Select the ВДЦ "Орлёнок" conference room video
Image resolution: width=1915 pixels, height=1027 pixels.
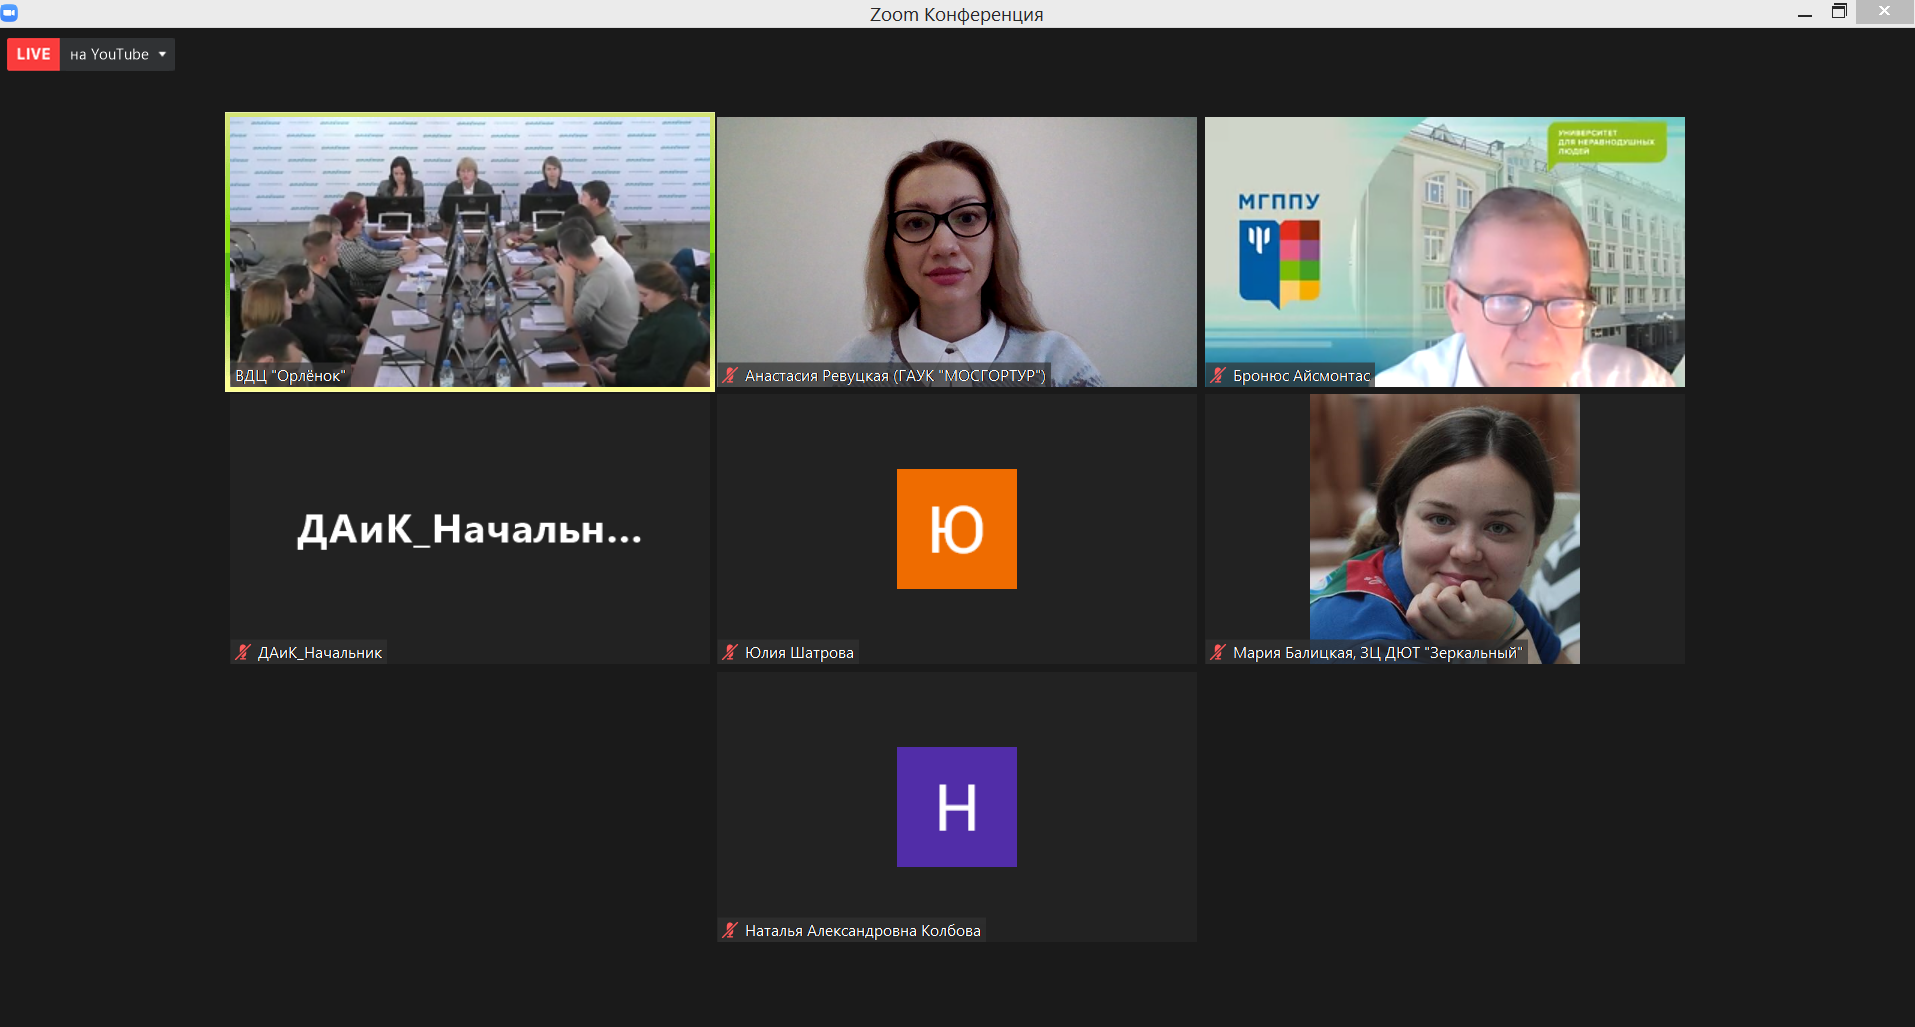(470, 250)
